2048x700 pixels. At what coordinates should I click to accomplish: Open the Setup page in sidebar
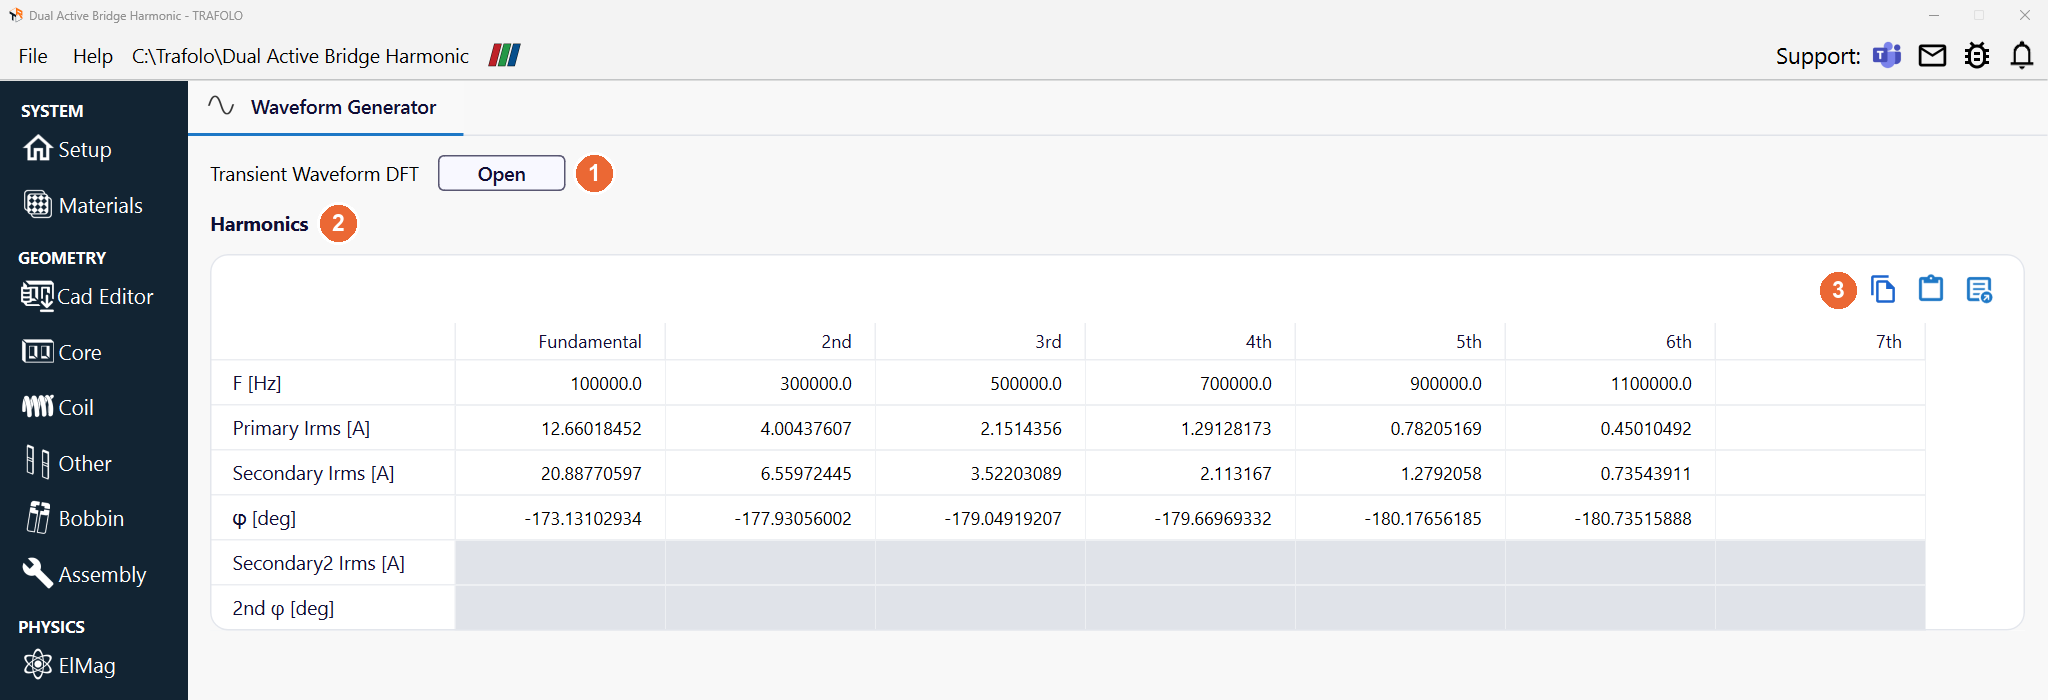pos(68,149)
